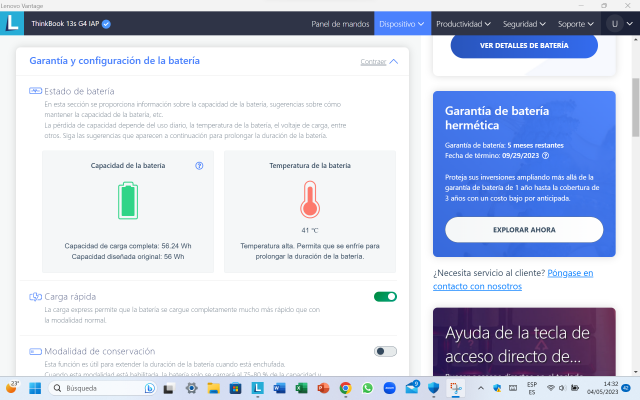Open Settings gear on the taskbar
Screen dimensions: 640x400
(x=191, y=388)
